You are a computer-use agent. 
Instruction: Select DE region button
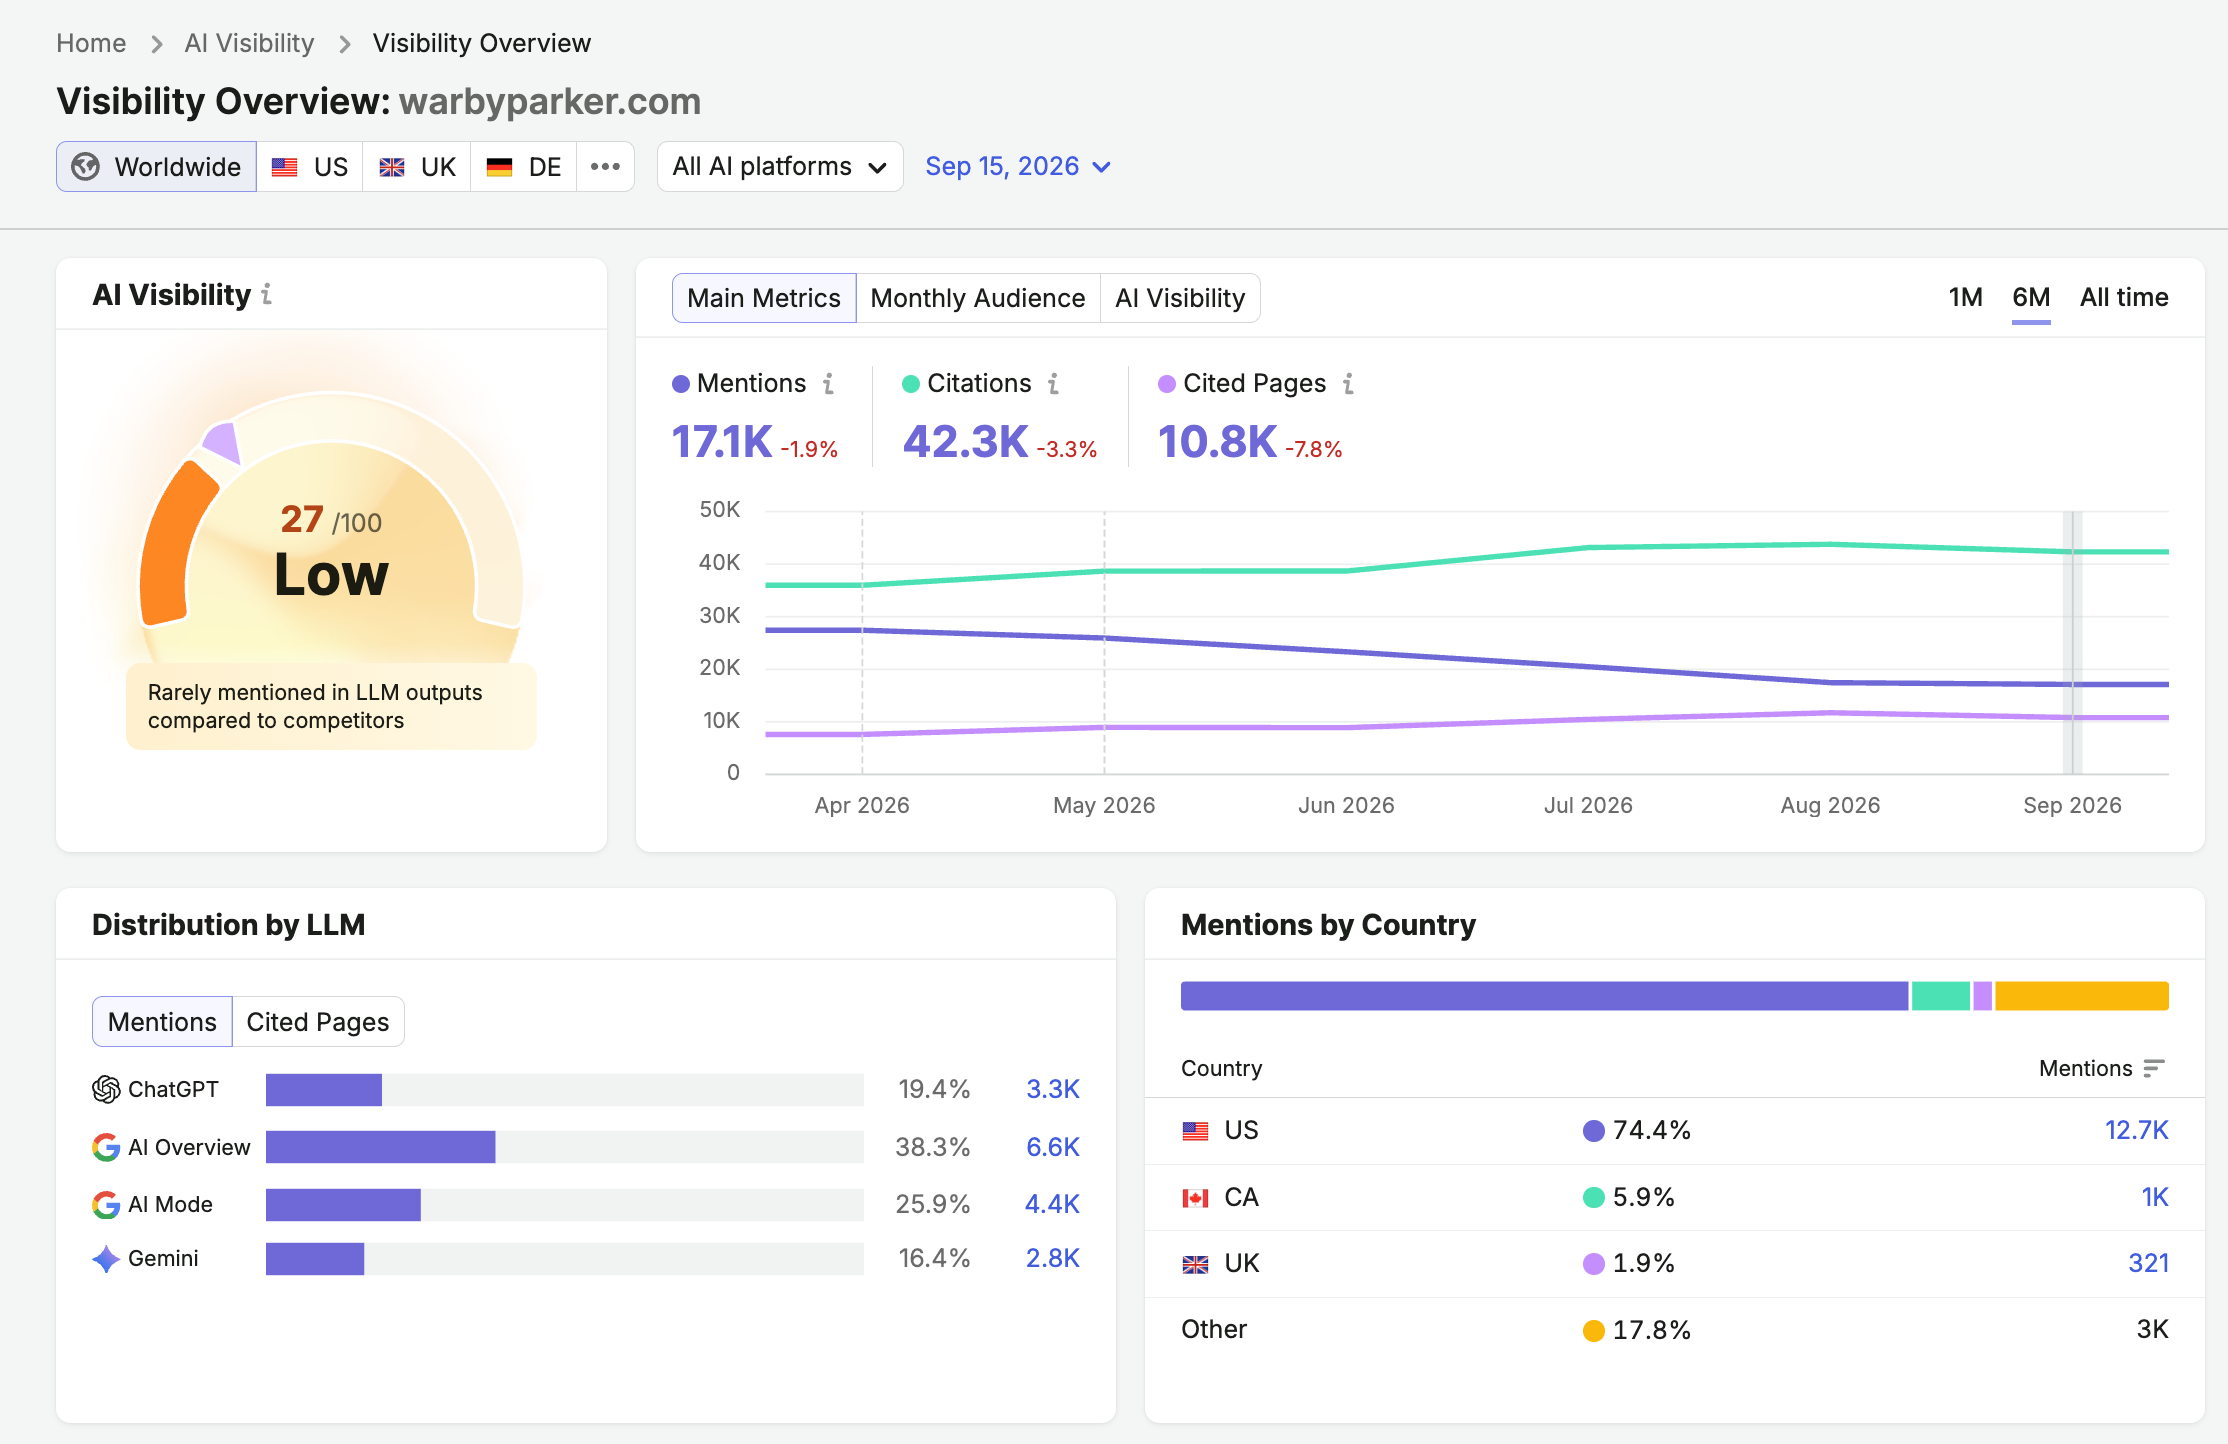(524, 167)
